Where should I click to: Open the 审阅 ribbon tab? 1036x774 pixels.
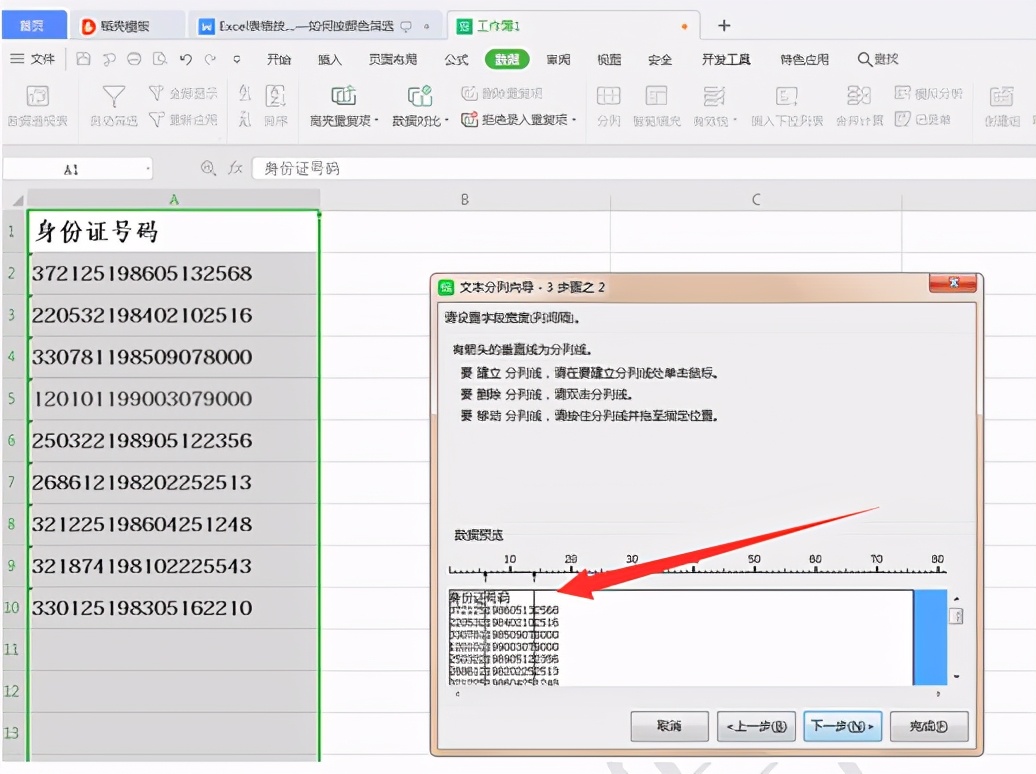pos(558,59)
